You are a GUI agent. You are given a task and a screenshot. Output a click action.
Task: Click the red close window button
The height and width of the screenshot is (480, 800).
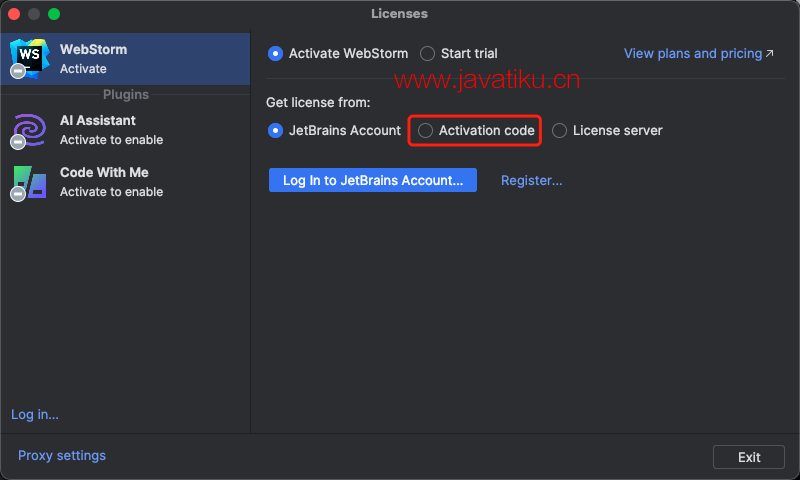[x=14, y=14]
